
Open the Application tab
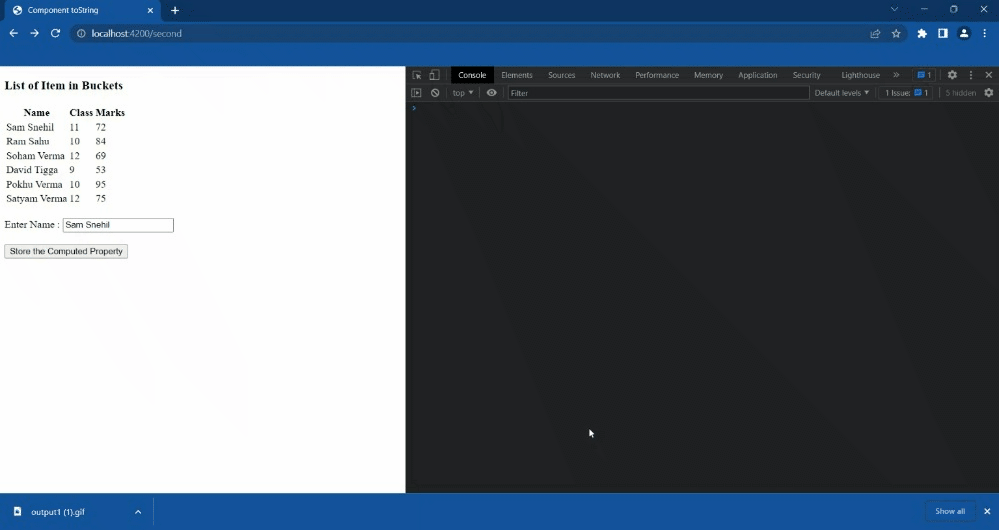pos(758,75)
